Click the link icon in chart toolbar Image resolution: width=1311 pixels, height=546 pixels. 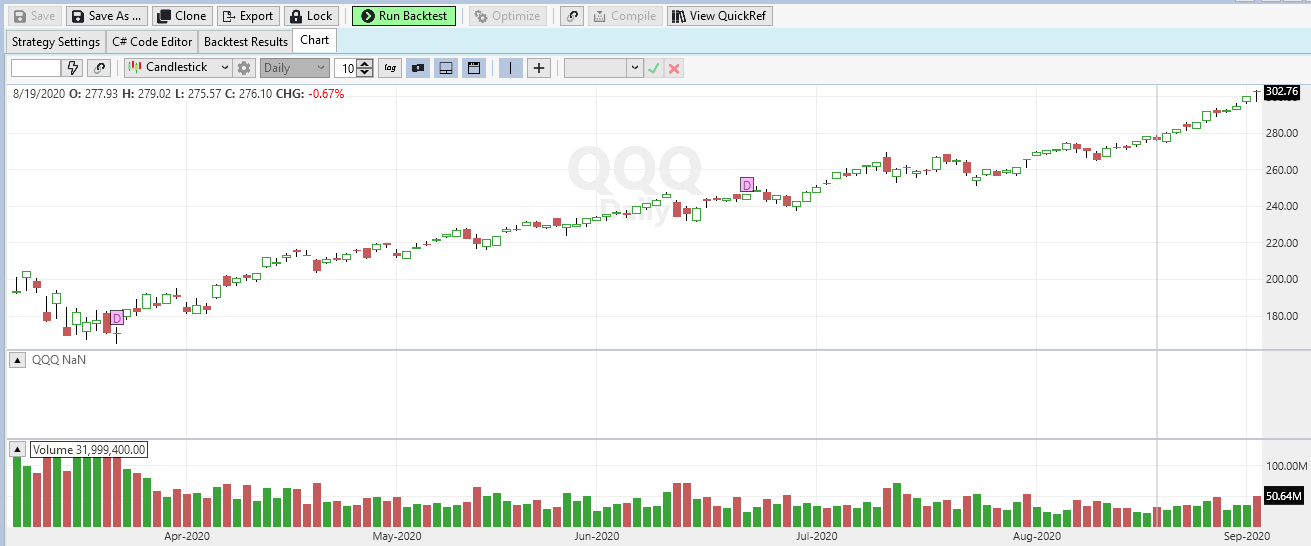point(99,68)
